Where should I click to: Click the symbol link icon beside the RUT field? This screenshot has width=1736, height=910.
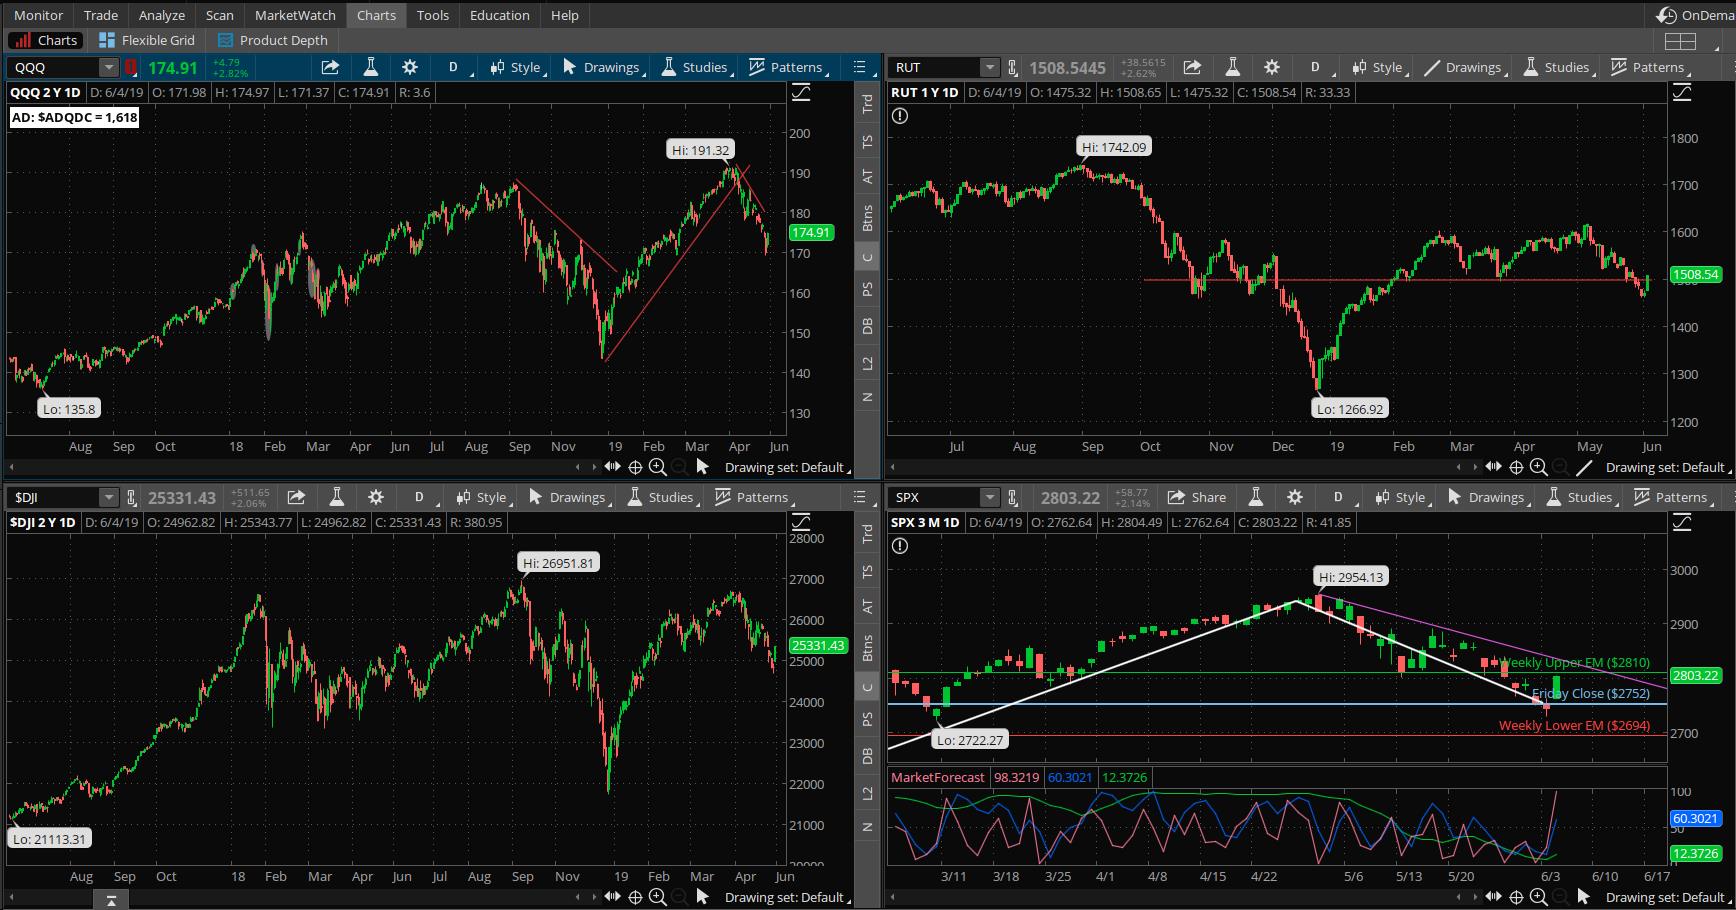[x=1013, y=67]
